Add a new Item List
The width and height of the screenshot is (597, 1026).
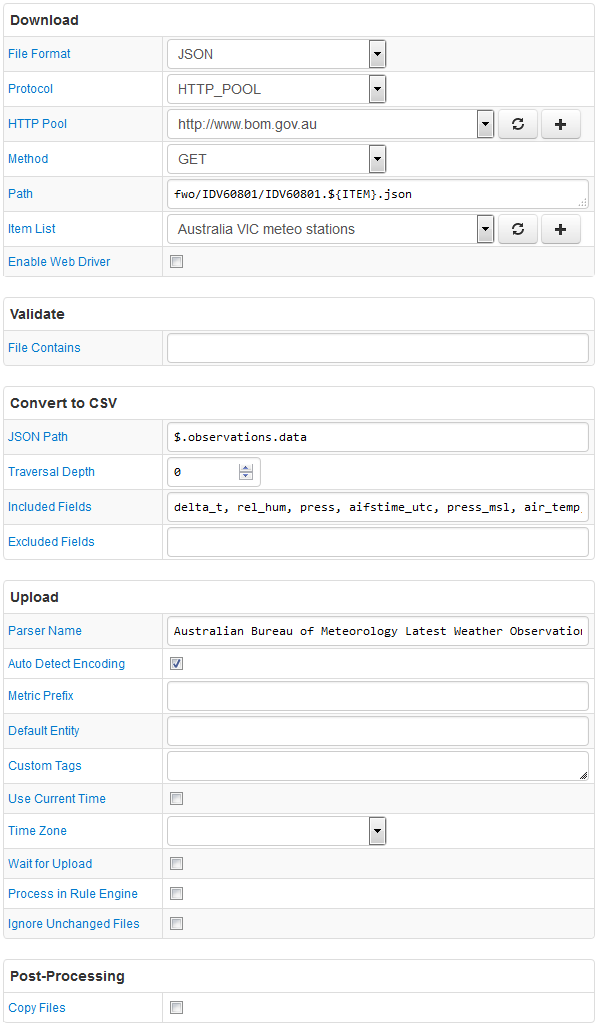click(x=560, y=229)
